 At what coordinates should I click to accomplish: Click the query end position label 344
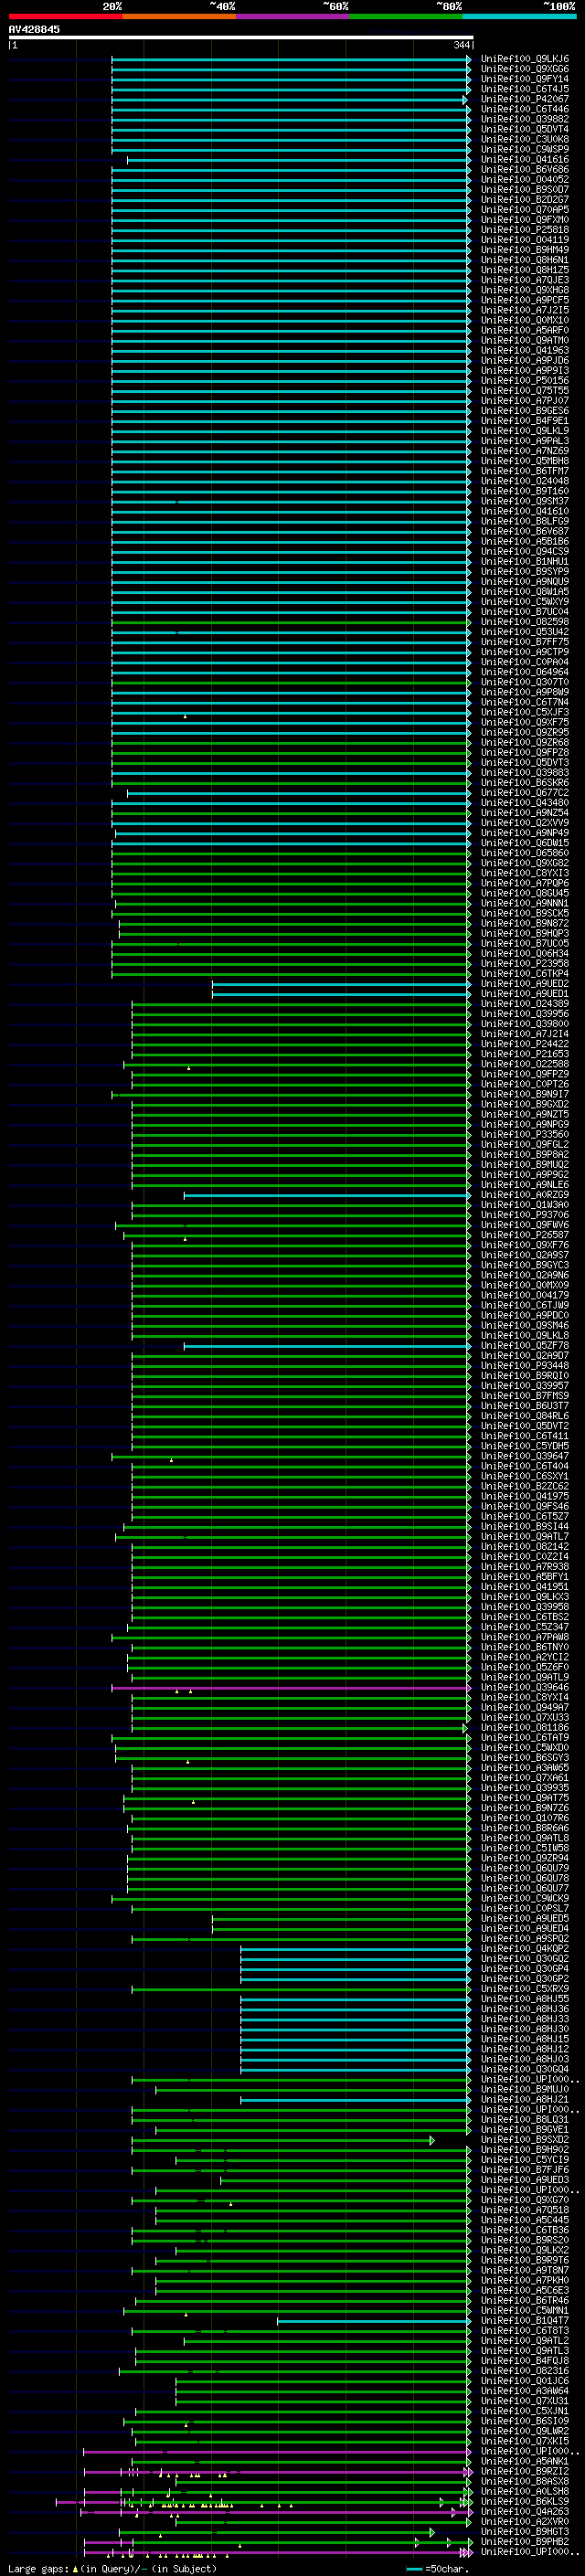pos(461,45)
